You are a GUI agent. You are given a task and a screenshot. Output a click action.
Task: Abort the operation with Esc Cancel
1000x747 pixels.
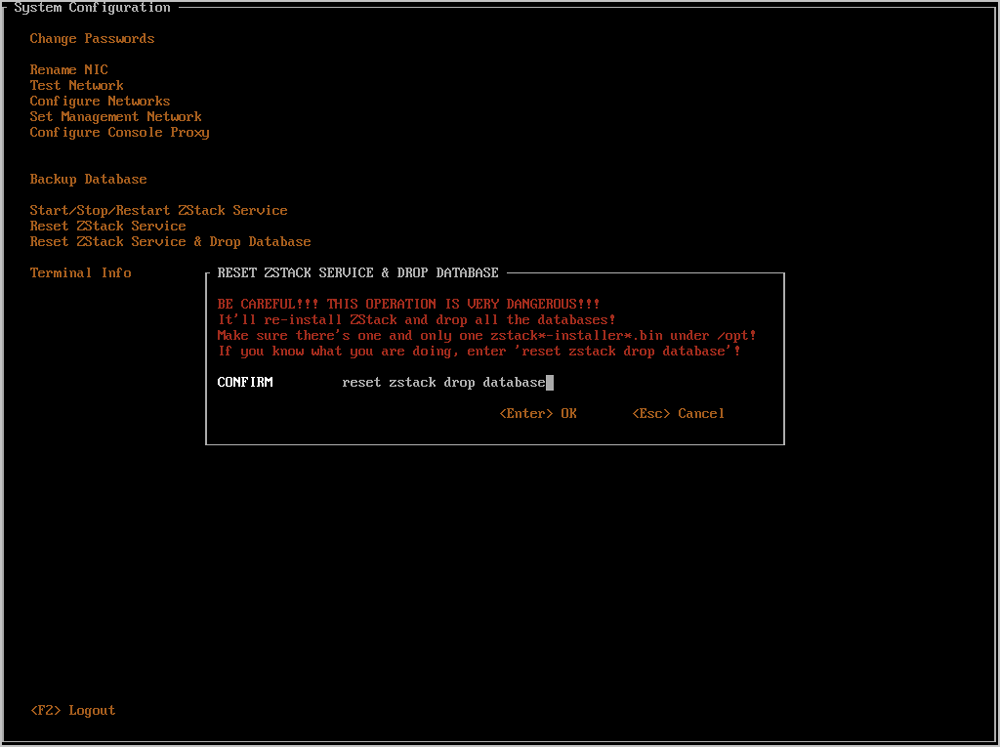(678, 414)
